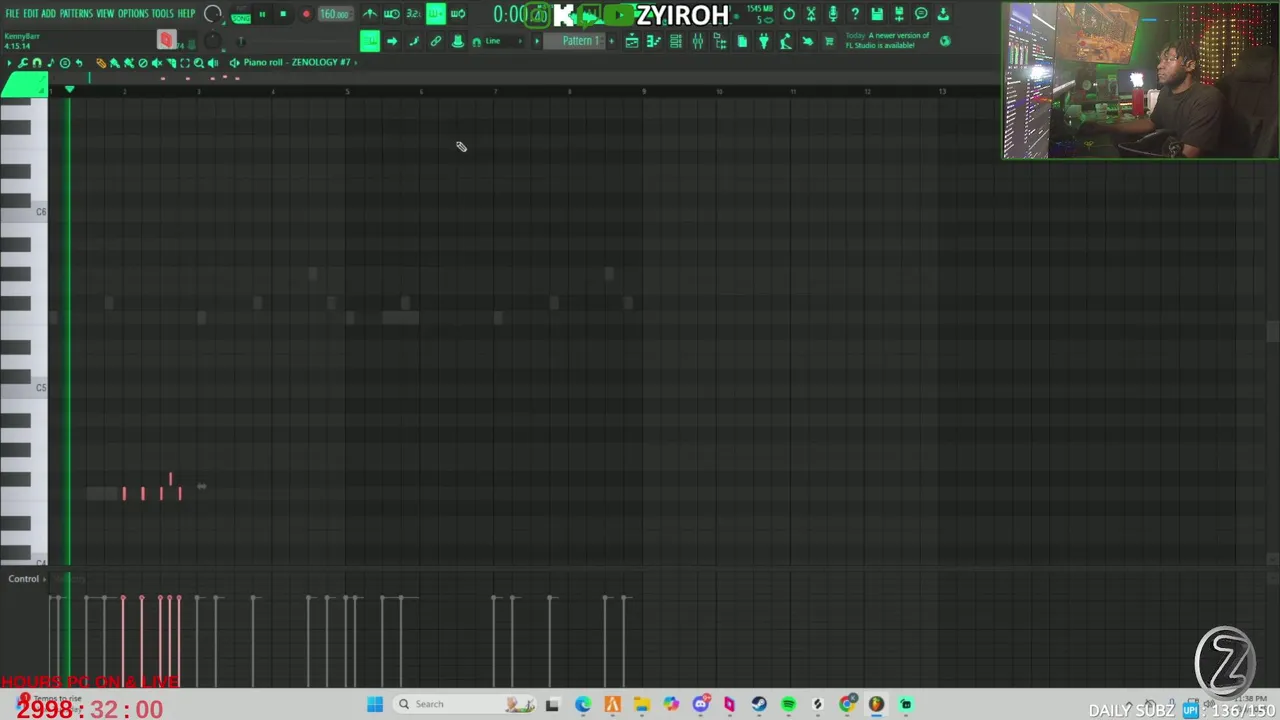
Task: Open the TOOLS menu
Action: click(162, 14)
